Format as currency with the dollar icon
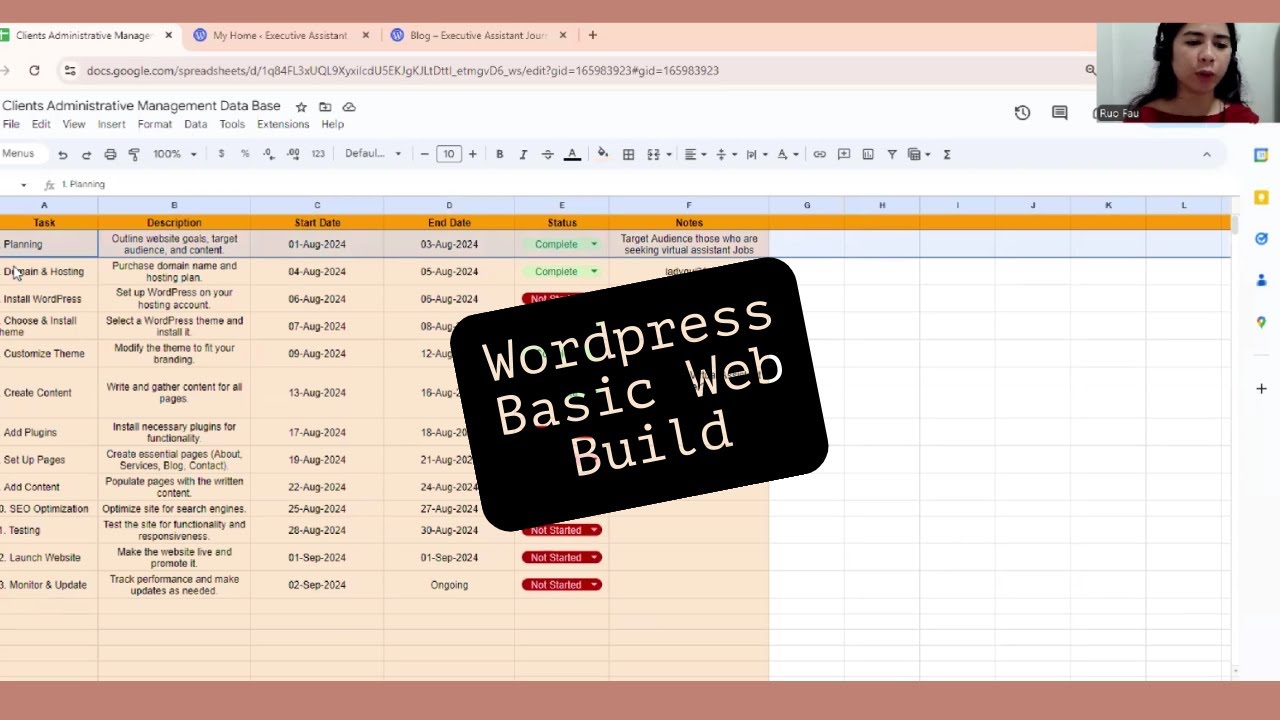 pyautogui.click(x=221, y=154)
